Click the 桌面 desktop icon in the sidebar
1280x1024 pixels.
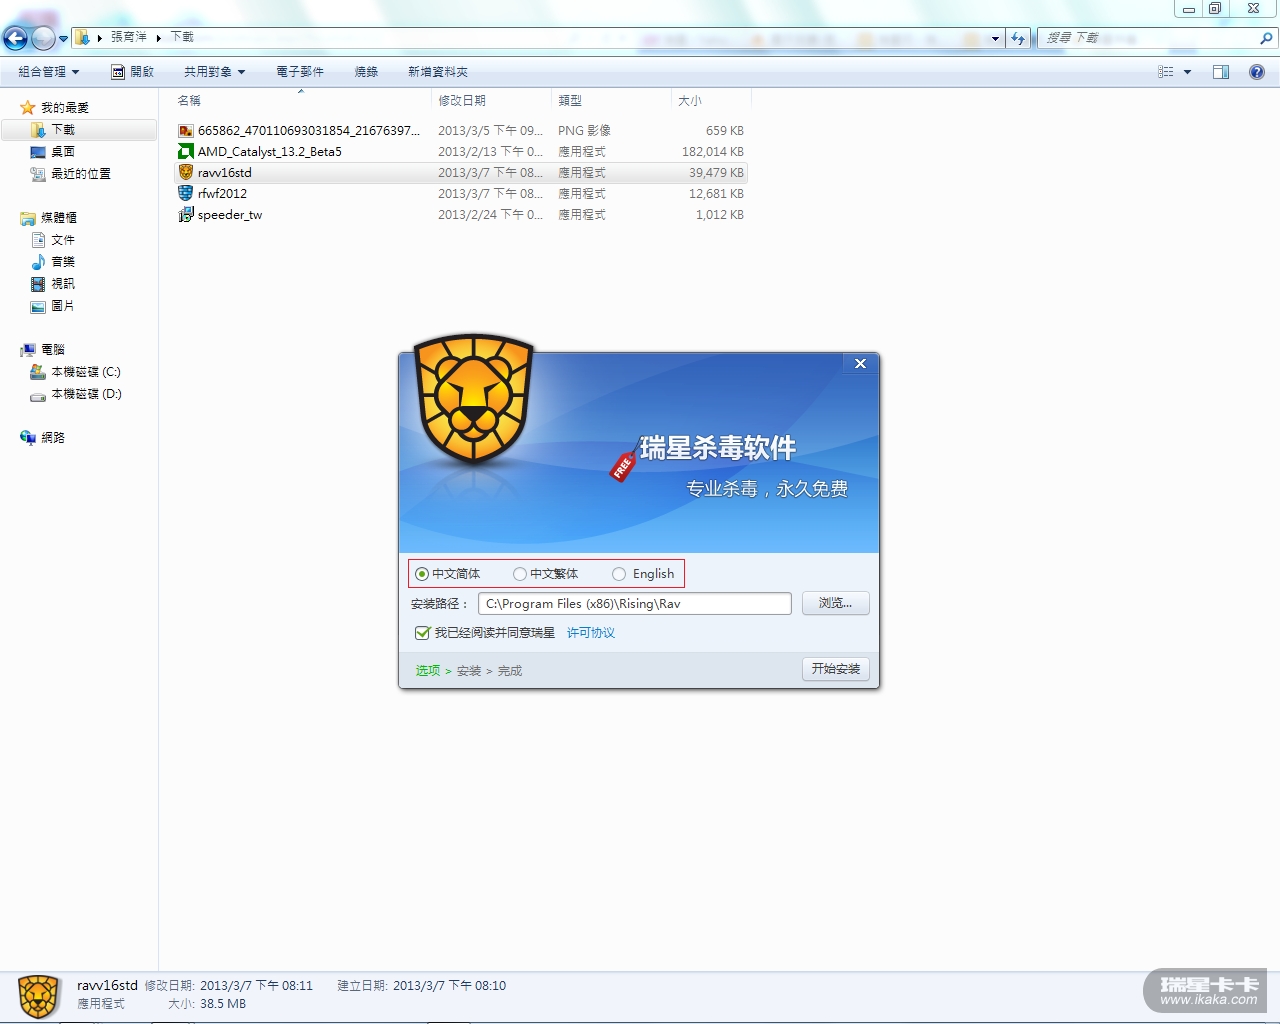[38, 152]
